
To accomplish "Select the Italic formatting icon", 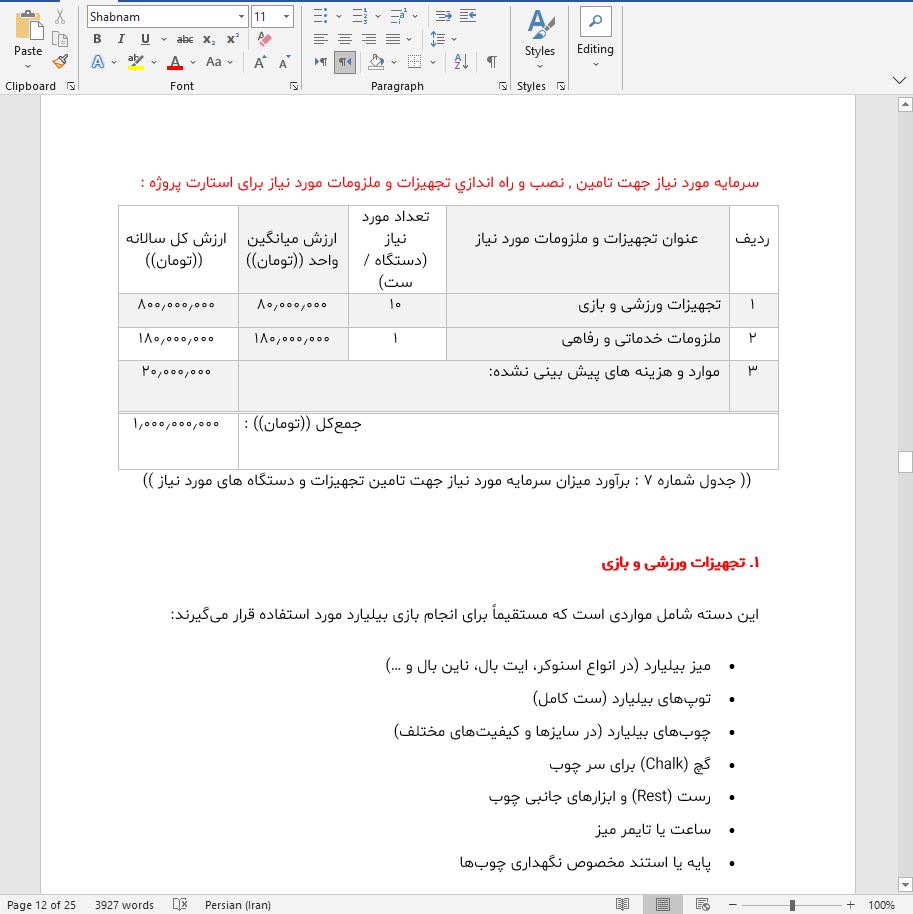I will [x=121, y=39].
